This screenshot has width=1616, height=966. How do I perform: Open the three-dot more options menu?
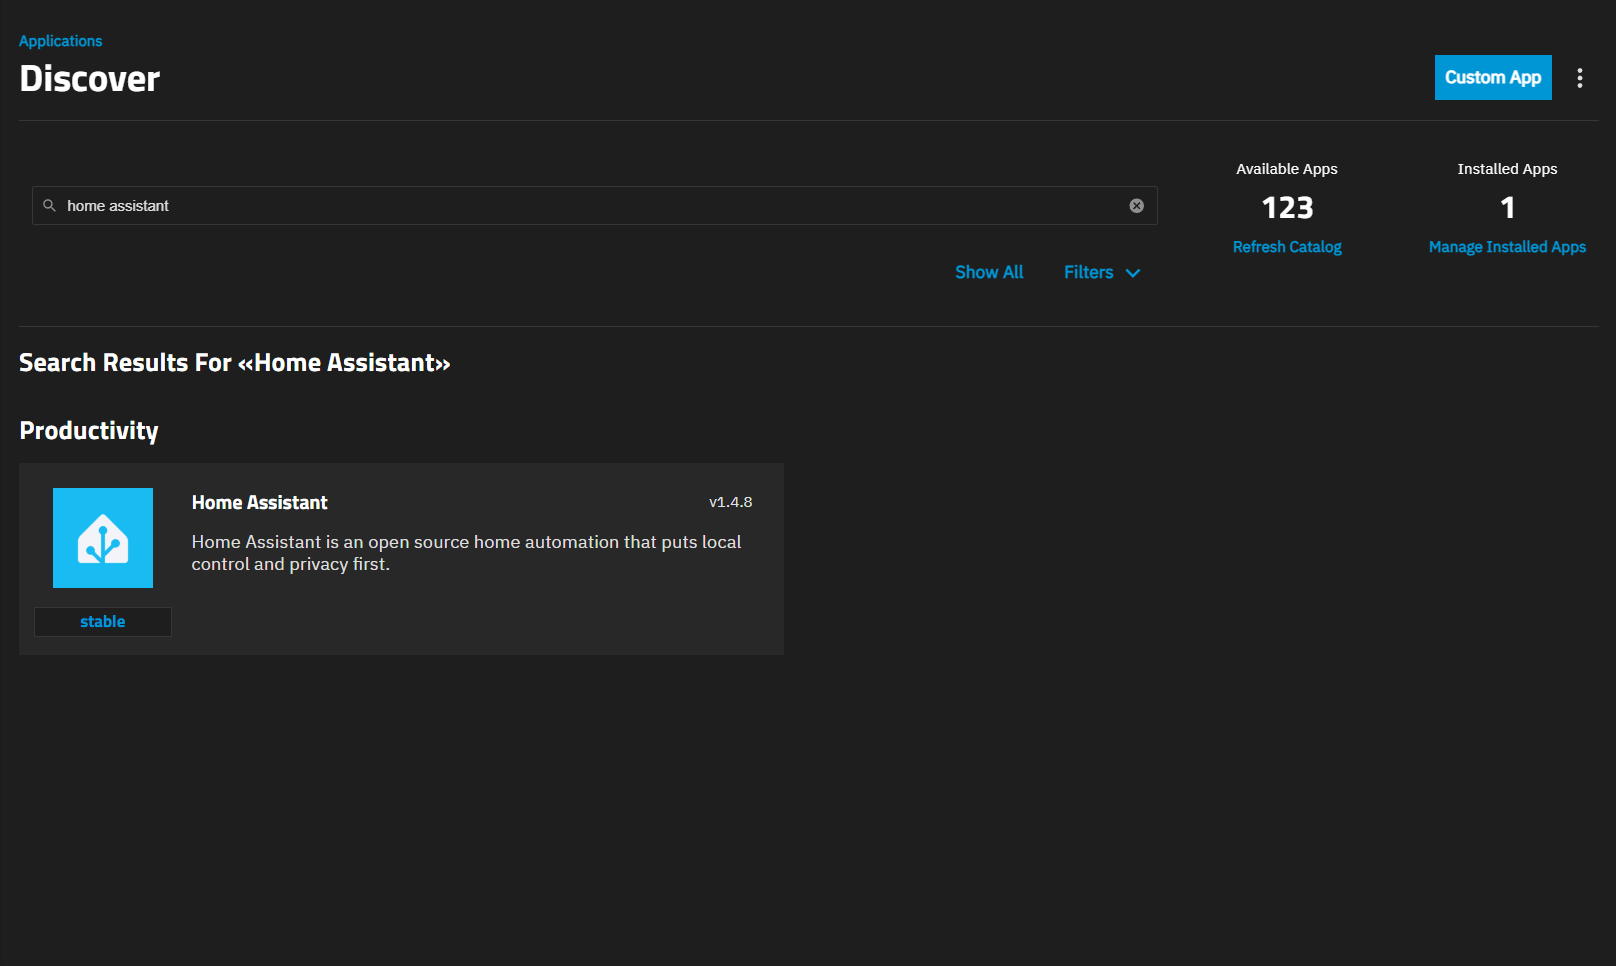pyautogui.click(x=1580, y=78)
